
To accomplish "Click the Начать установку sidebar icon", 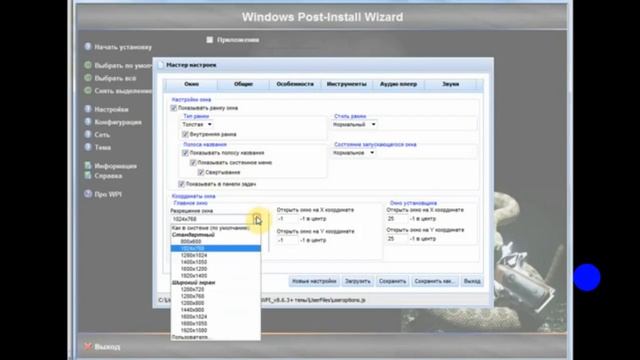I will point(88,47).
